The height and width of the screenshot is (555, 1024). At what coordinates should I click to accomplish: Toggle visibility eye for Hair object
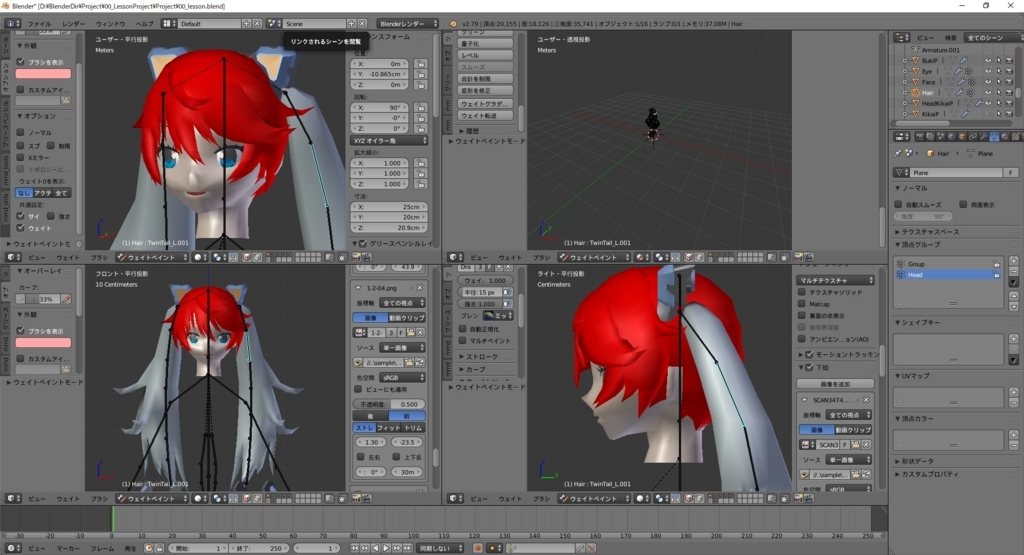point(987,93)
